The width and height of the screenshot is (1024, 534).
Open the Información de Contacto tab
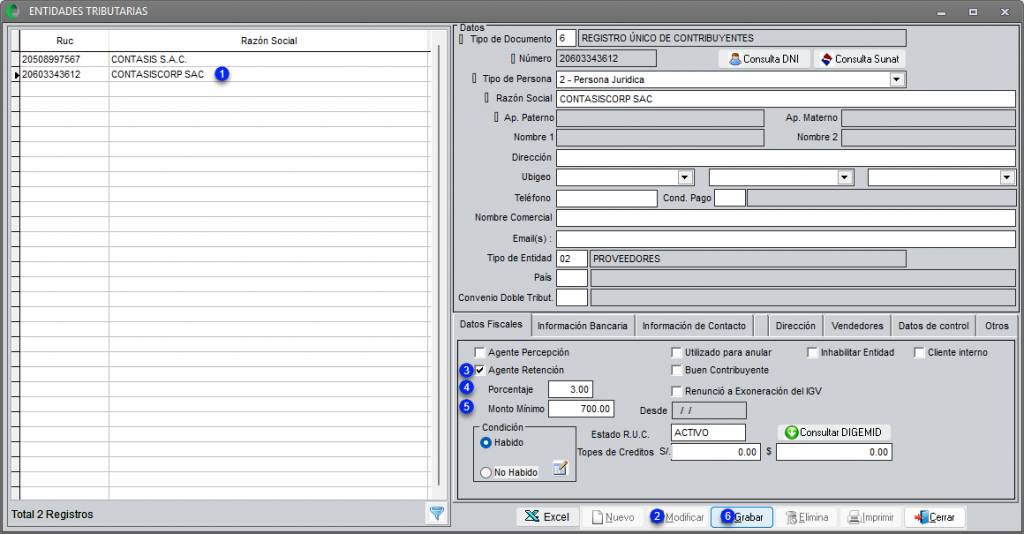(694, 326)
